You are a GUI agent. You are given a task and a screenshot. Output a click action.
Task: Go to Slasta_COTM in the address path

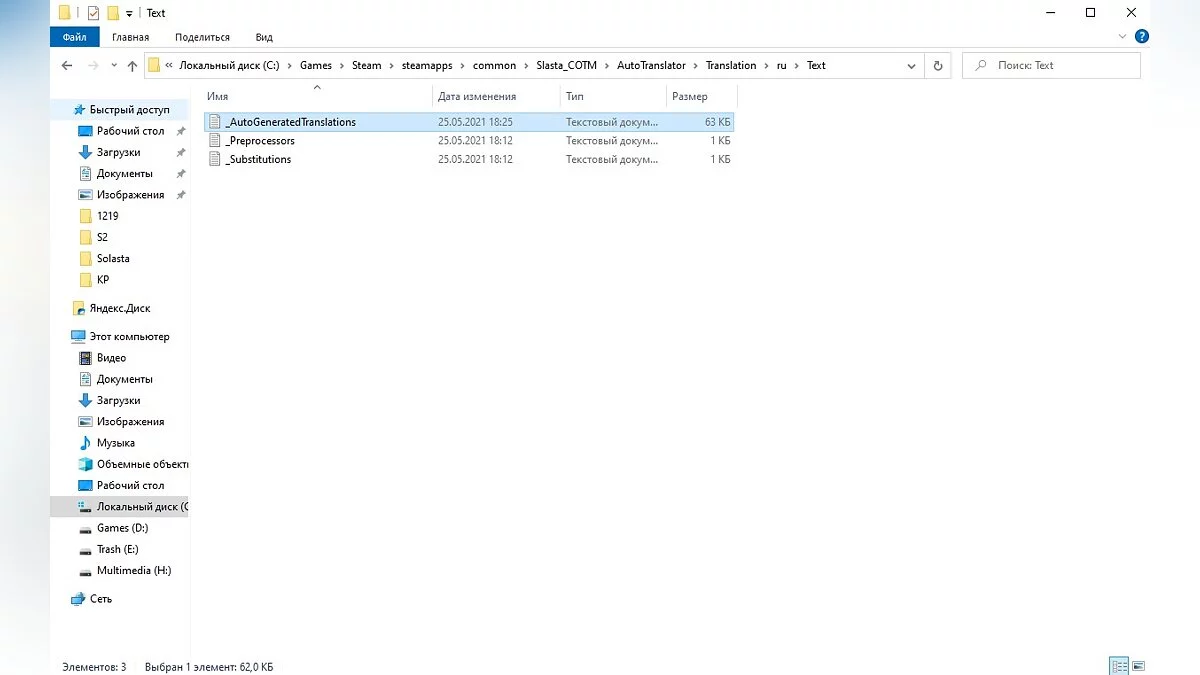(x=567, y=65)
